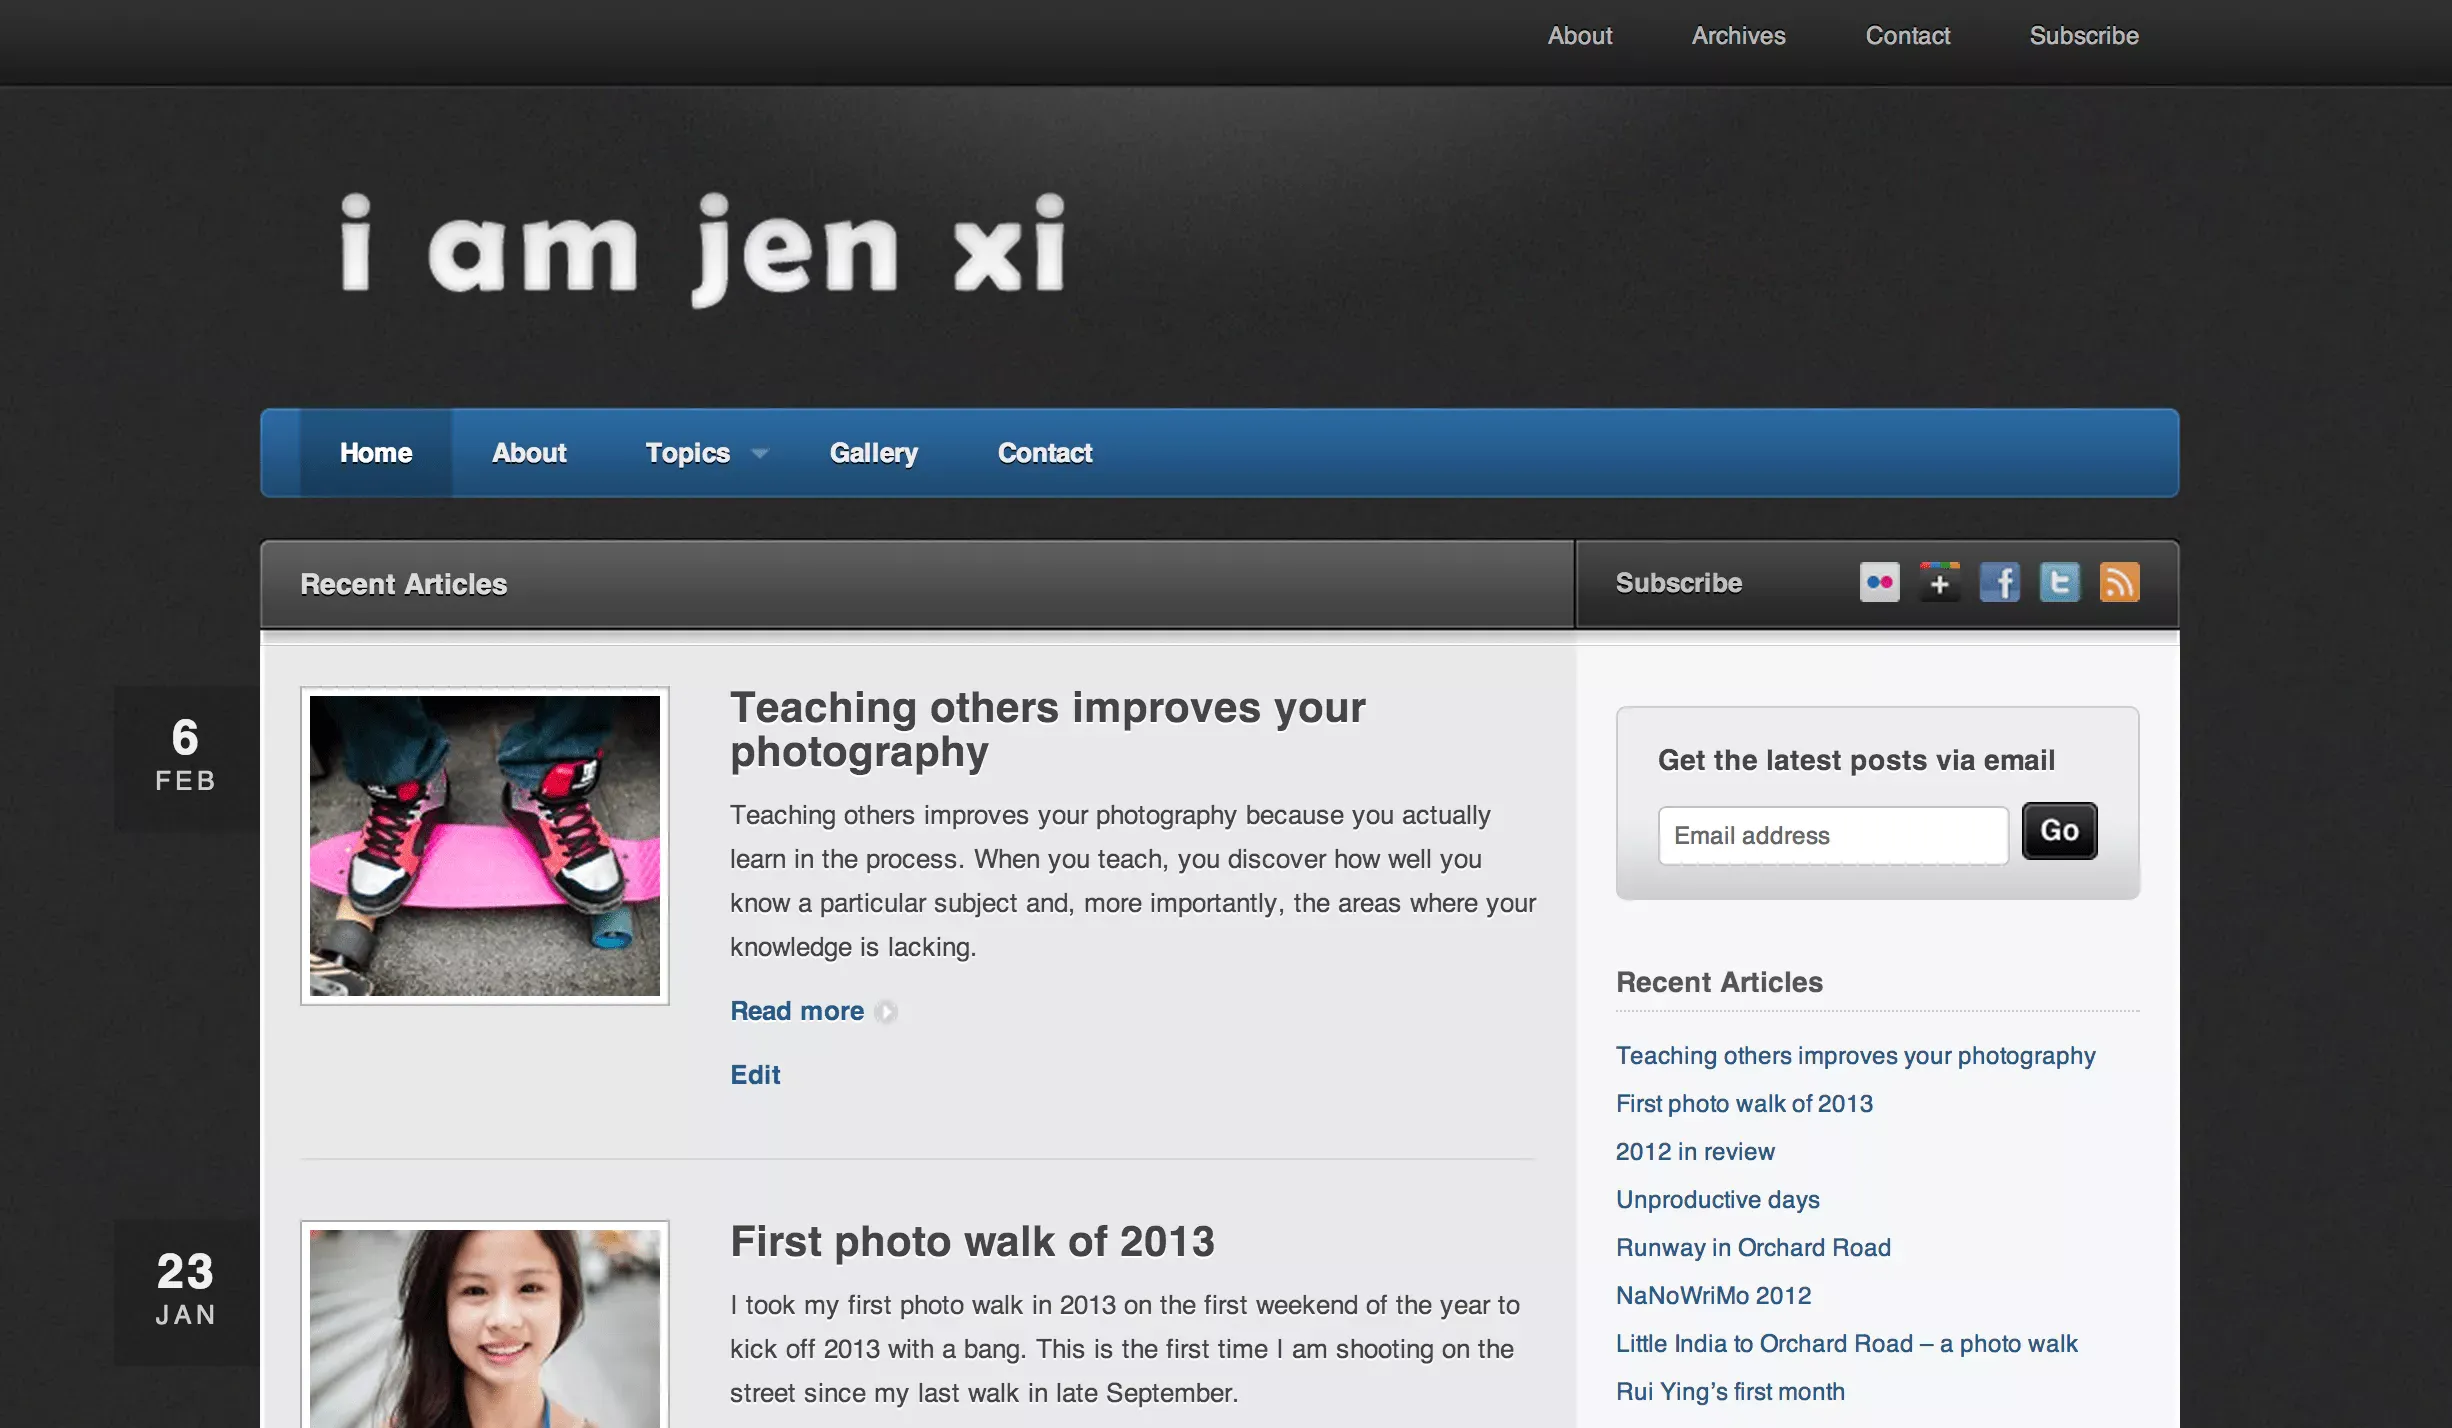2452x1428 pixels.
Task: Open the pink skateboard photo thumbnail
Action: pyautogui.click(x=484, y=845)
